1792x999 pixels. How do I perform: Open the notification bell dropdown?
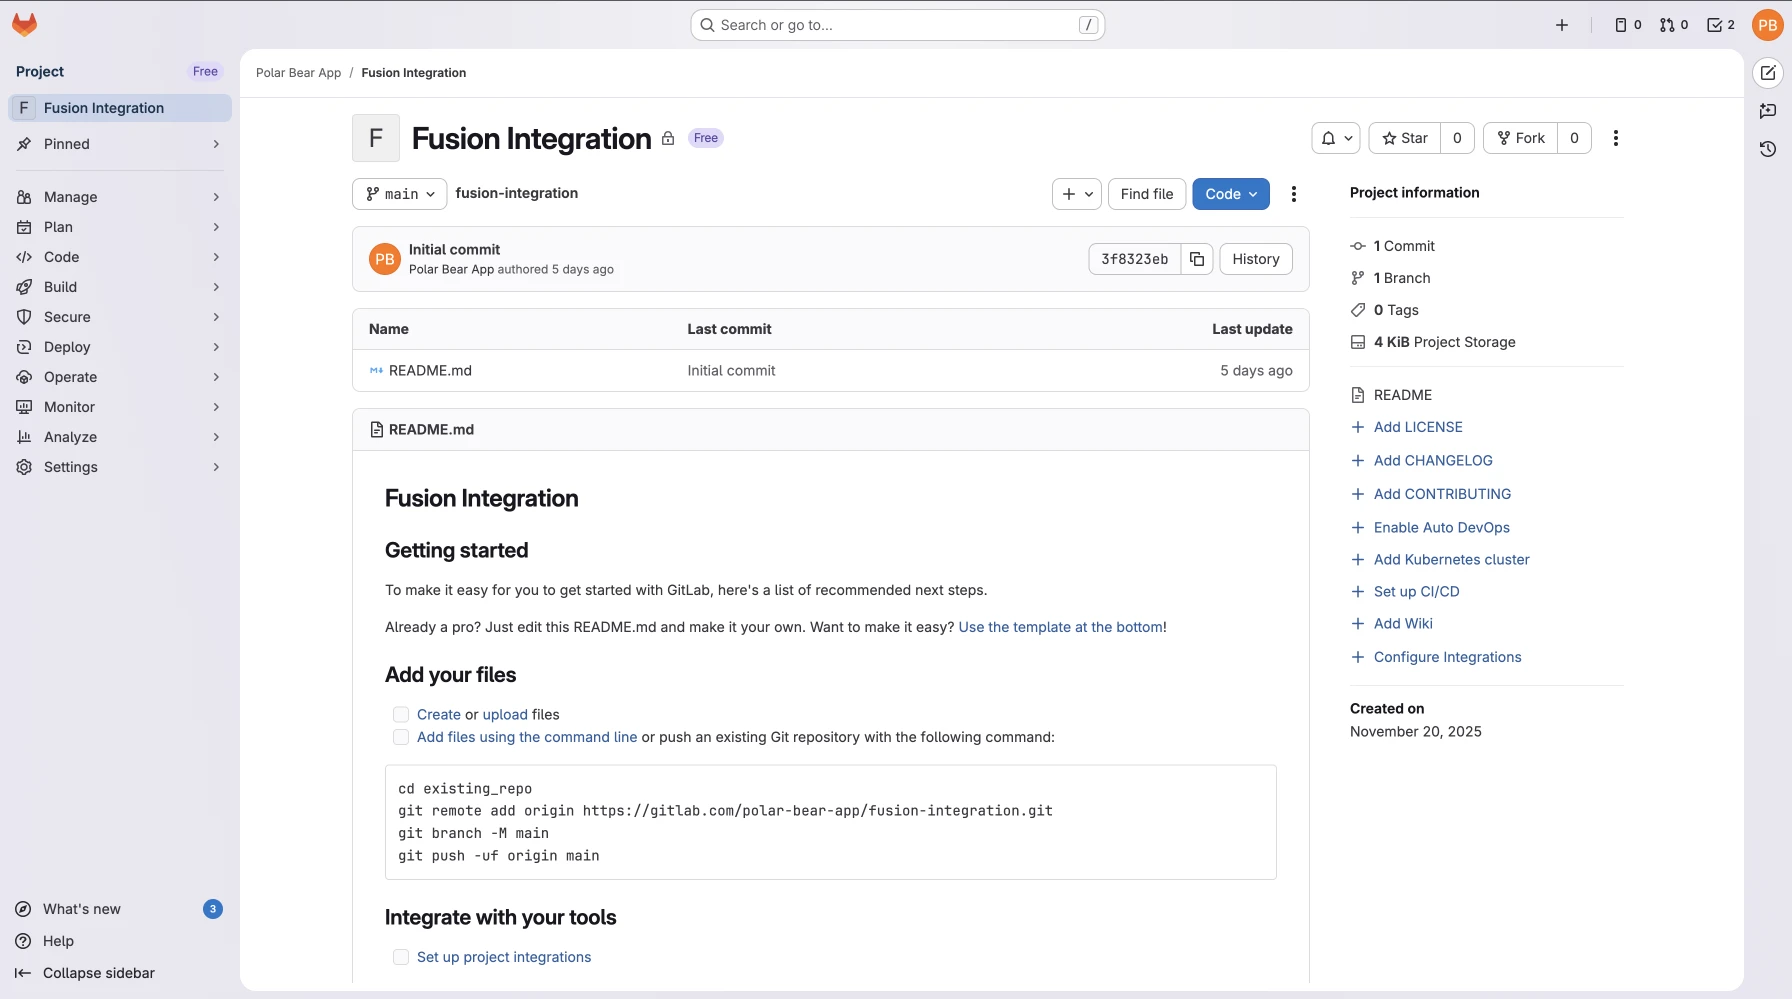click(1335, 138)
